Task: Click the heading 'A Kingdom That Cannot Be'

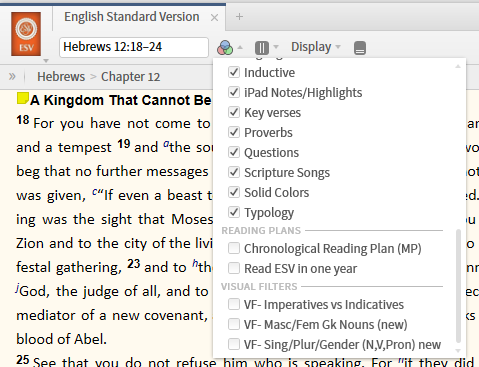Action: coord(121,100)
